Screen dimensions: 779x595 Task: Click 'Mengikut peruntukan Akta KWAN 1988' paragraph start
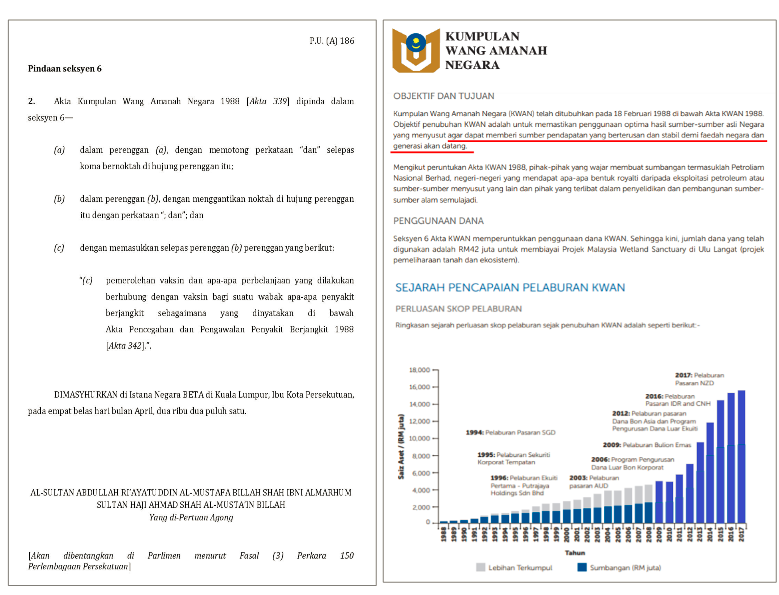click(459, 167)
